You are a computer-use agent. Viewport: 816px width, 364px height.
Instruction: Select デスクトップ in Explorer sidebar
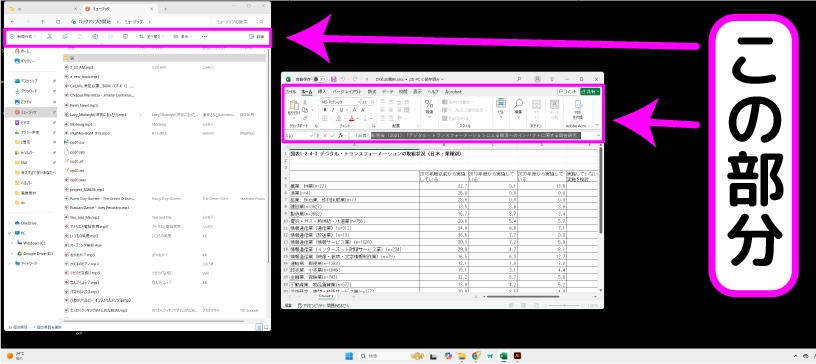click(x=26, y=82)
